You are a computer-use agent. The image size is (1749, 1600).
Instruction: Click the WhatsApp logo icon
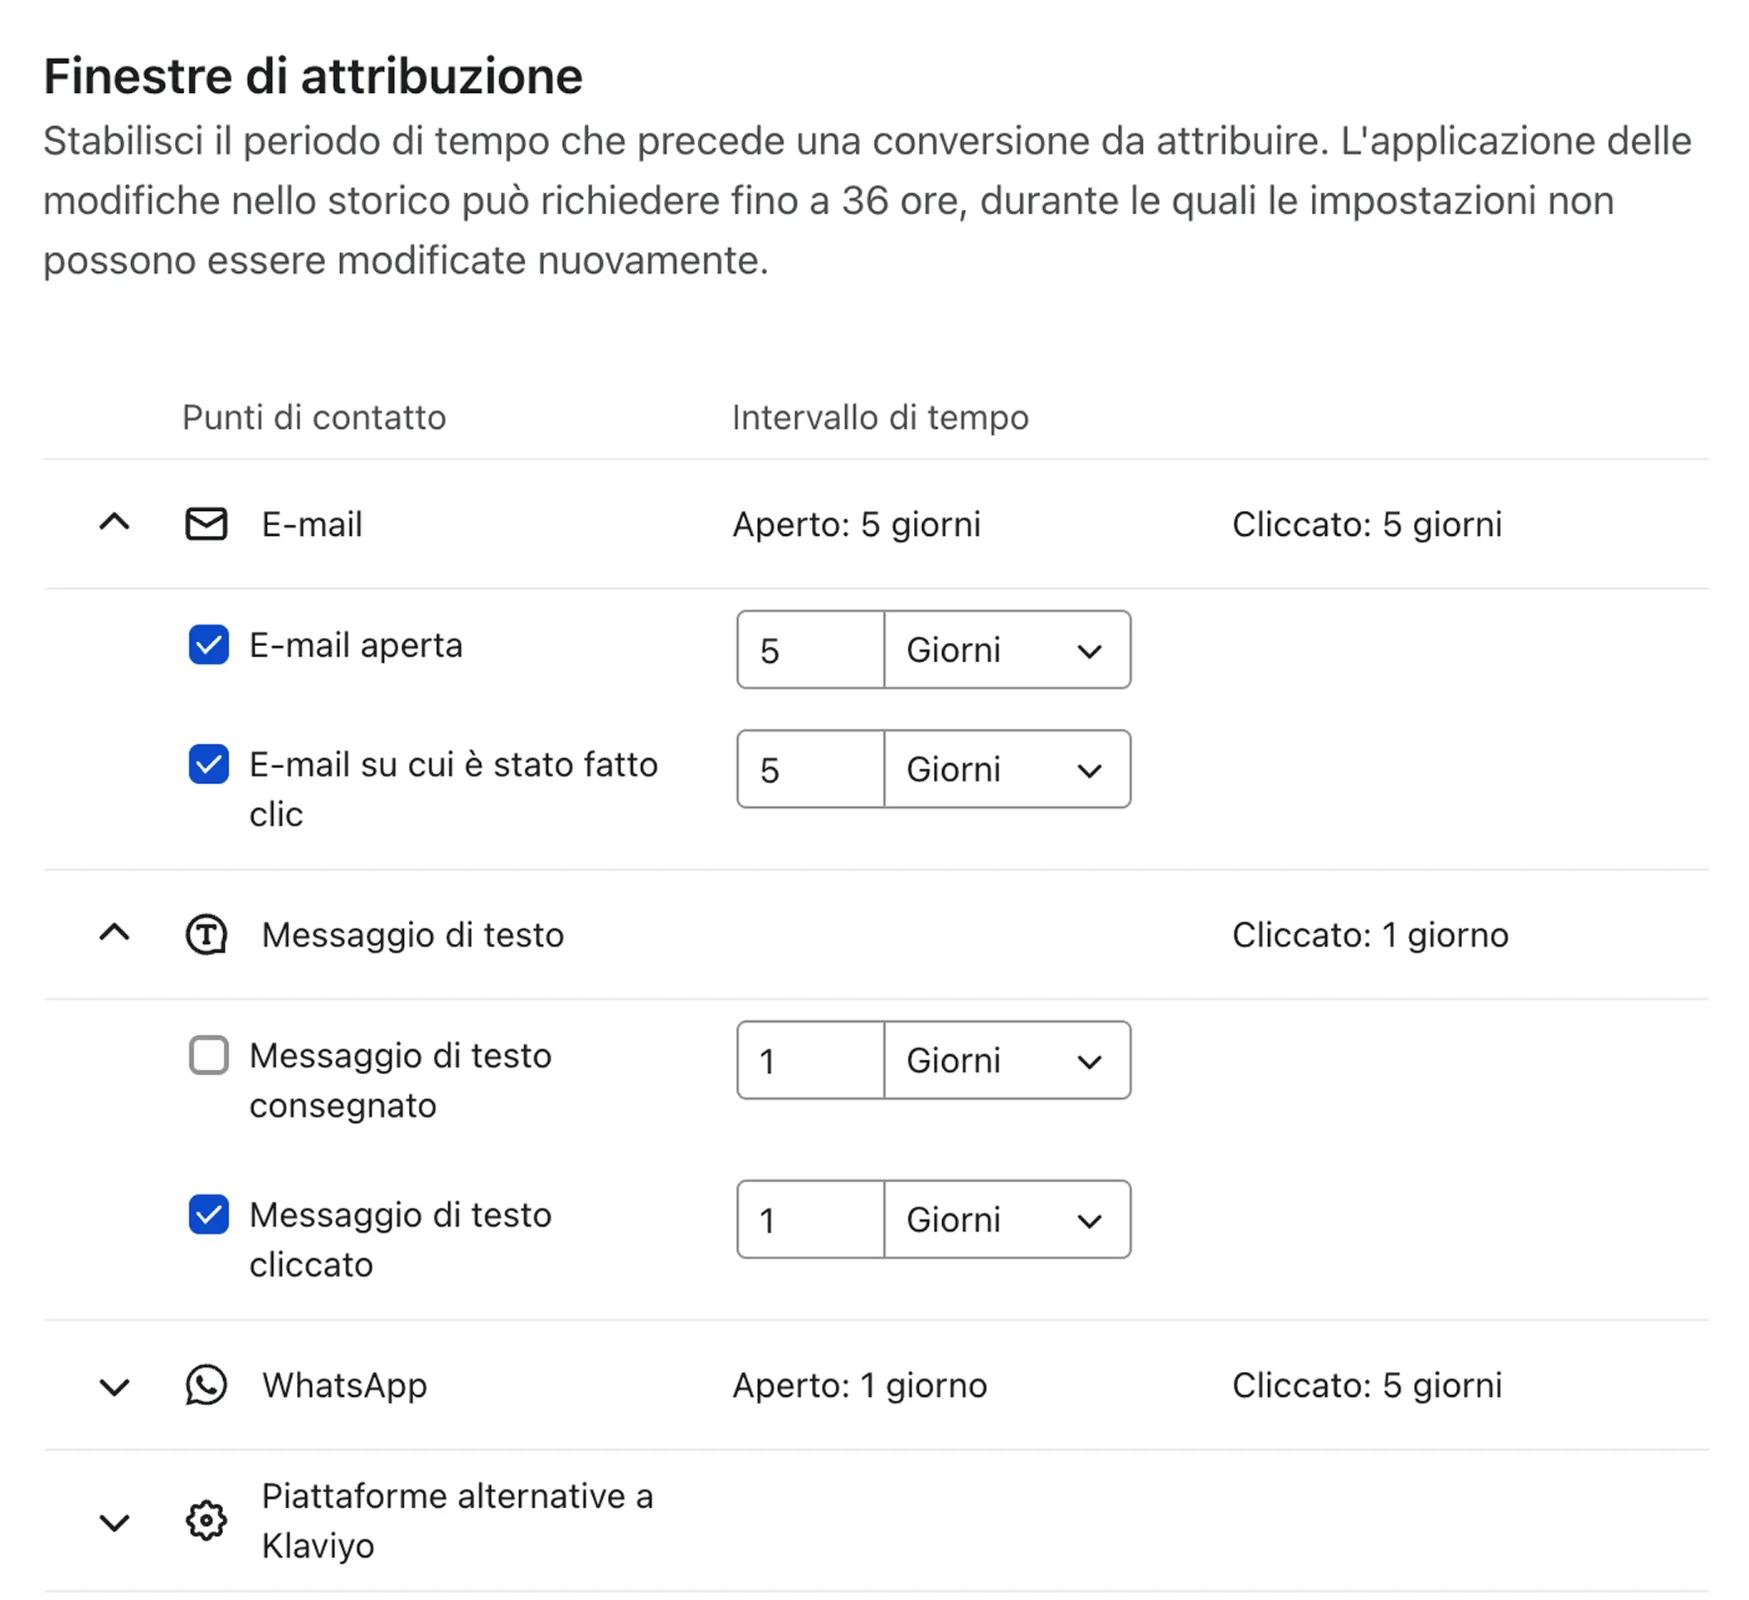coord(206,1385)
